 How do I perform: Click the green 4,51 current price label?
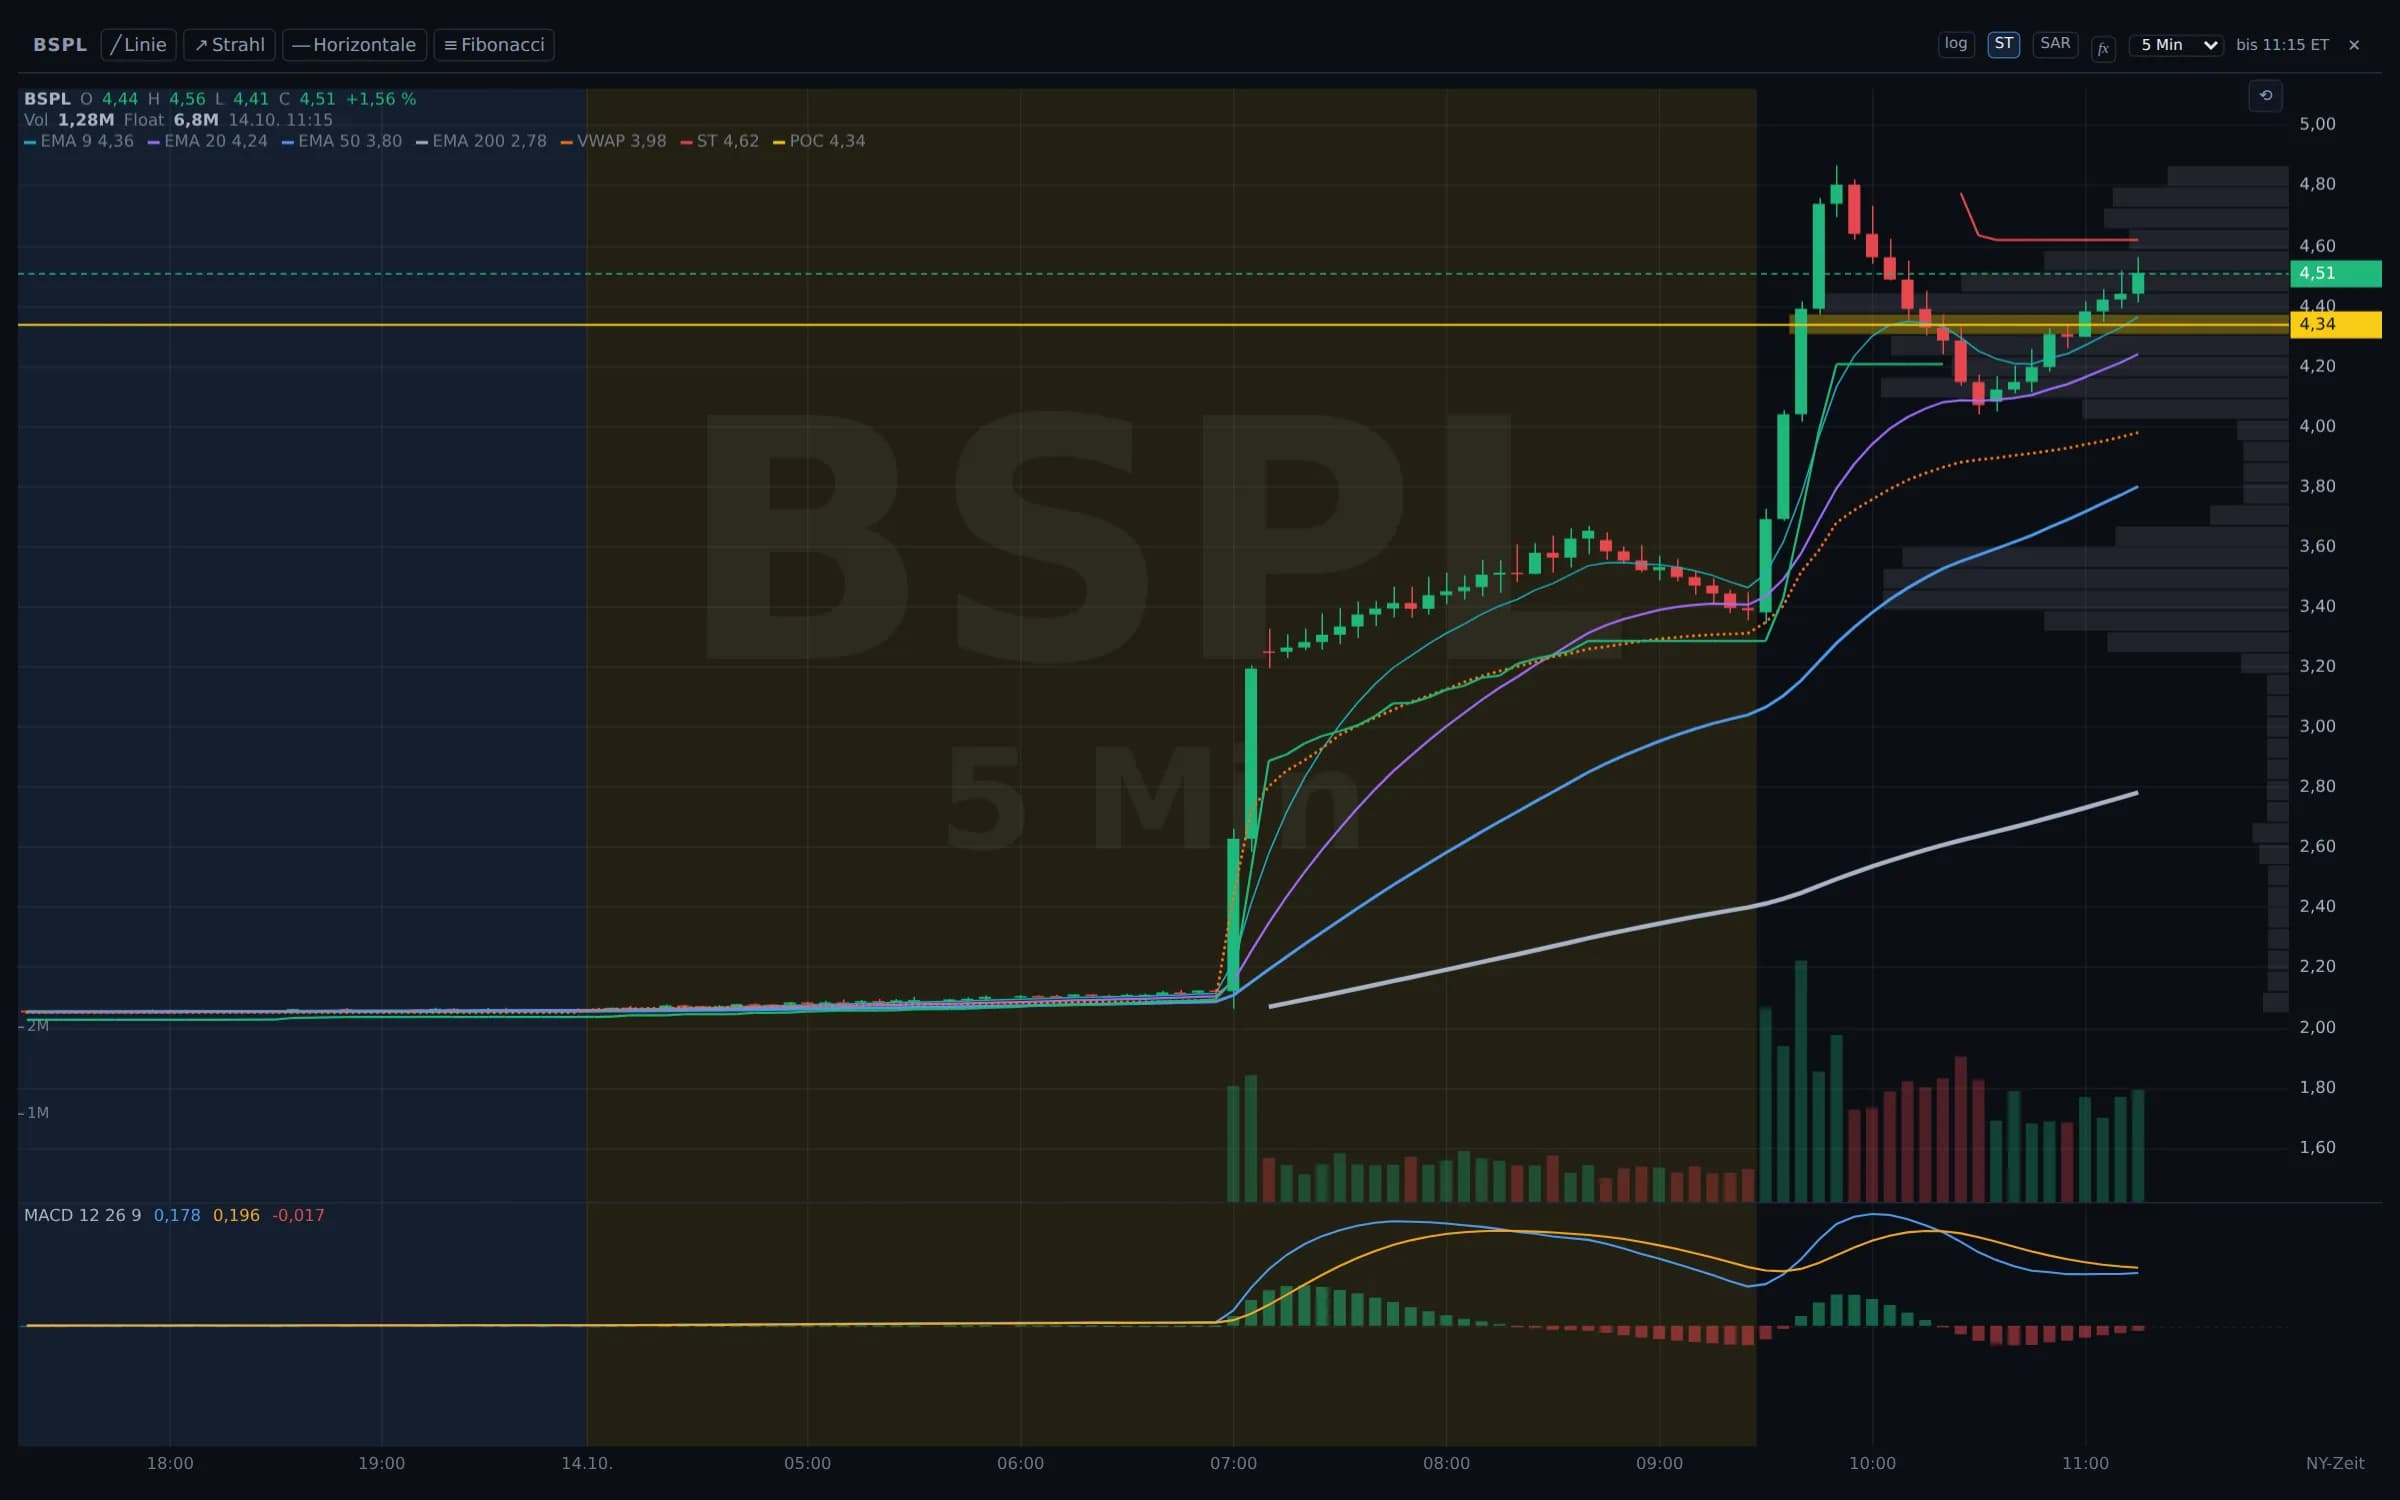point(2335,273)
